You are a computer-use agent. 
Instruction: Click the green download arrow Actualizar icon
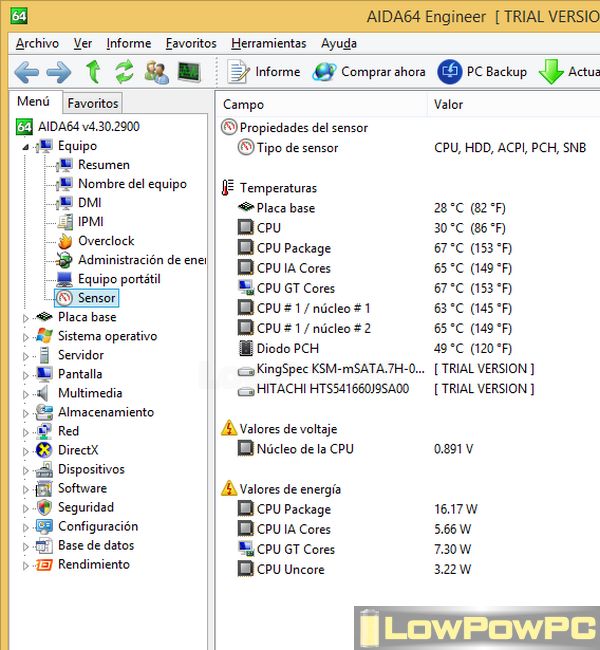(x=551, y=72)
